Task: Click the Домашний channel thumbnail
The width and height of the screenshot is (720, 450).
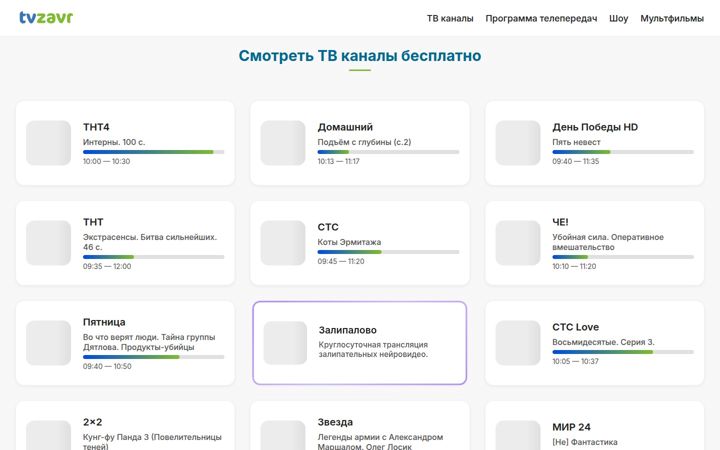Action: (x=283, y=143)
